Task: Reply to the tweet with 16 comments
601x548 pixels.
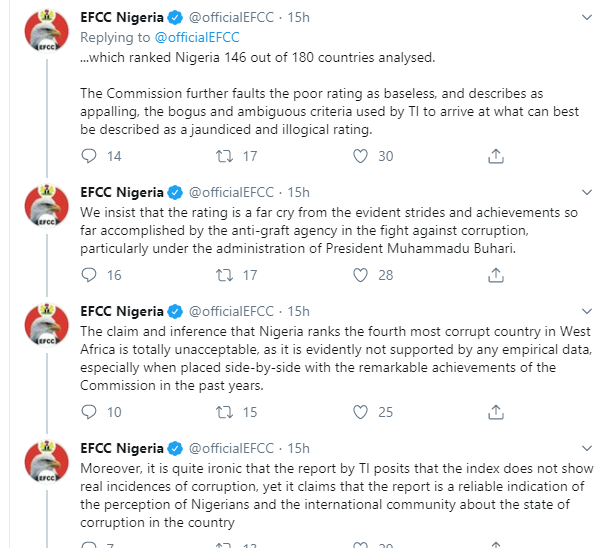Action: [89, 275]
